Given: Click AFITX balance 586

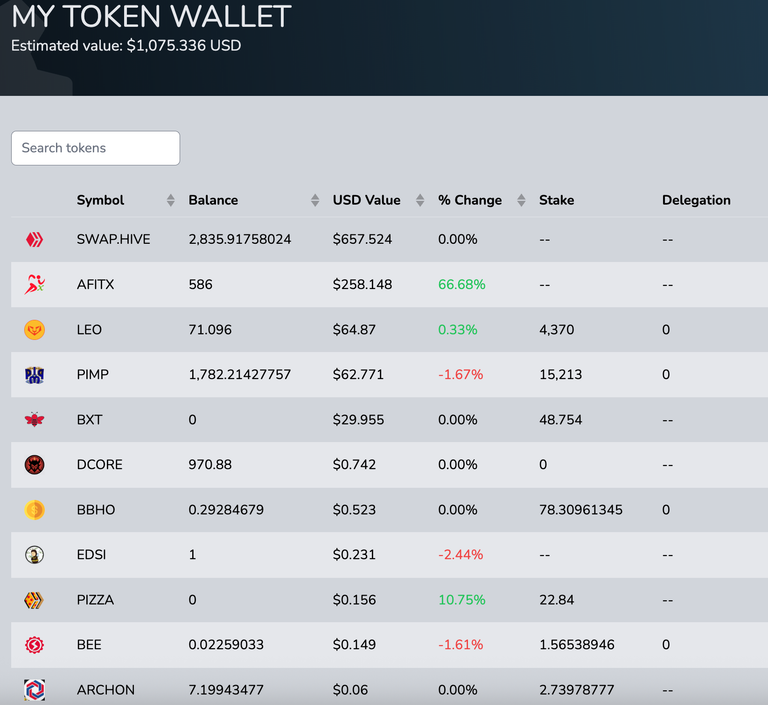Looking at the screenshot, I should (x=200, y=285).
